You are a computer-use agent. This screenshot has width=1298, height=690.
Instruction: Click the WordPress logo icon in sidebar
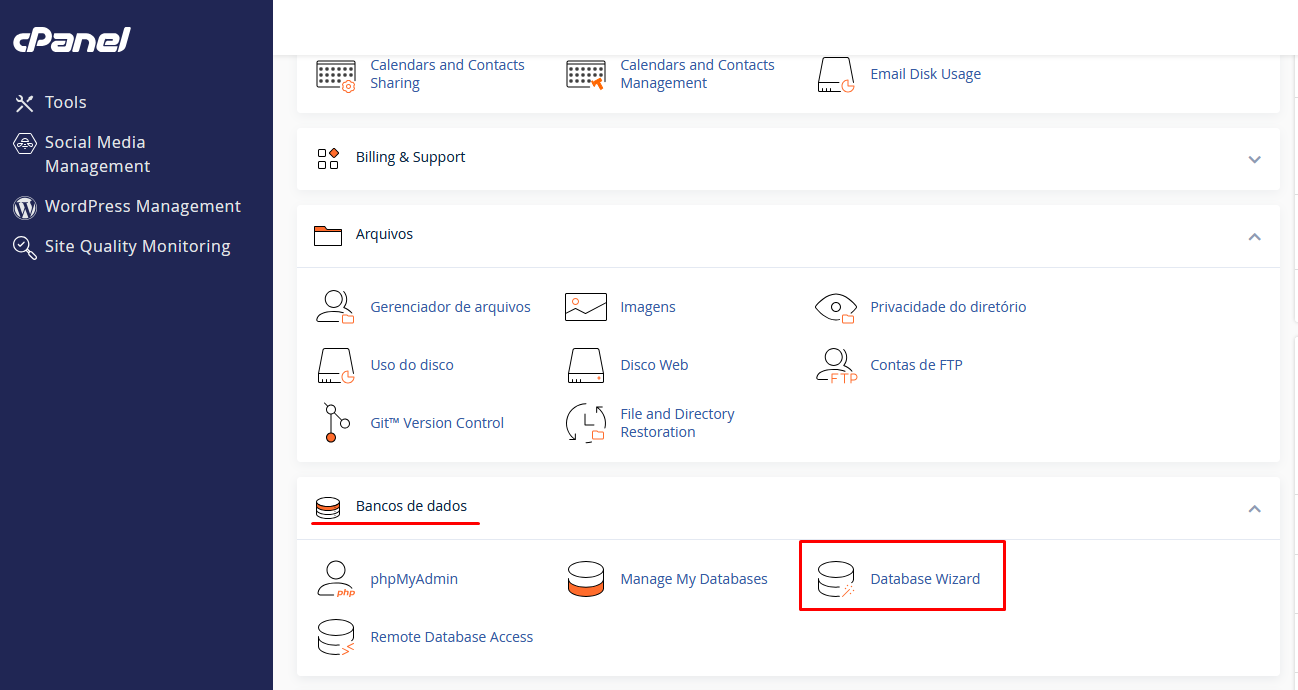point(25,207)
